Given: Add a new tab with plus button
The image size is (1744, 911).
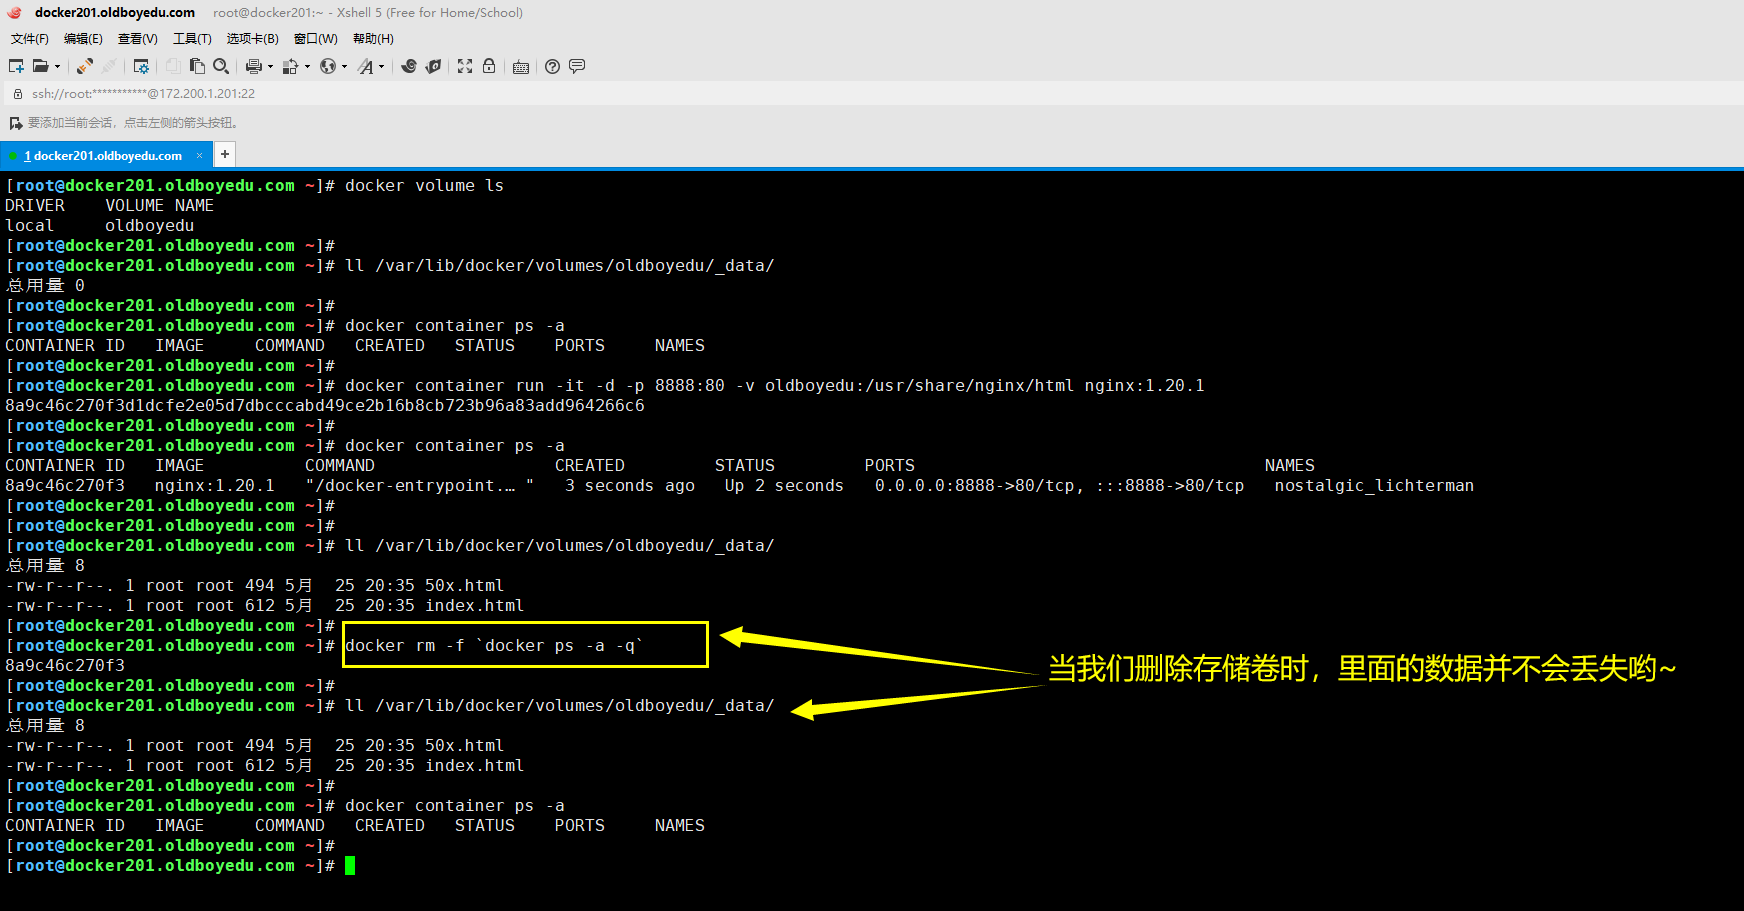Looking at the screenshot, I should pyautogui.click(x=225, y=154).
